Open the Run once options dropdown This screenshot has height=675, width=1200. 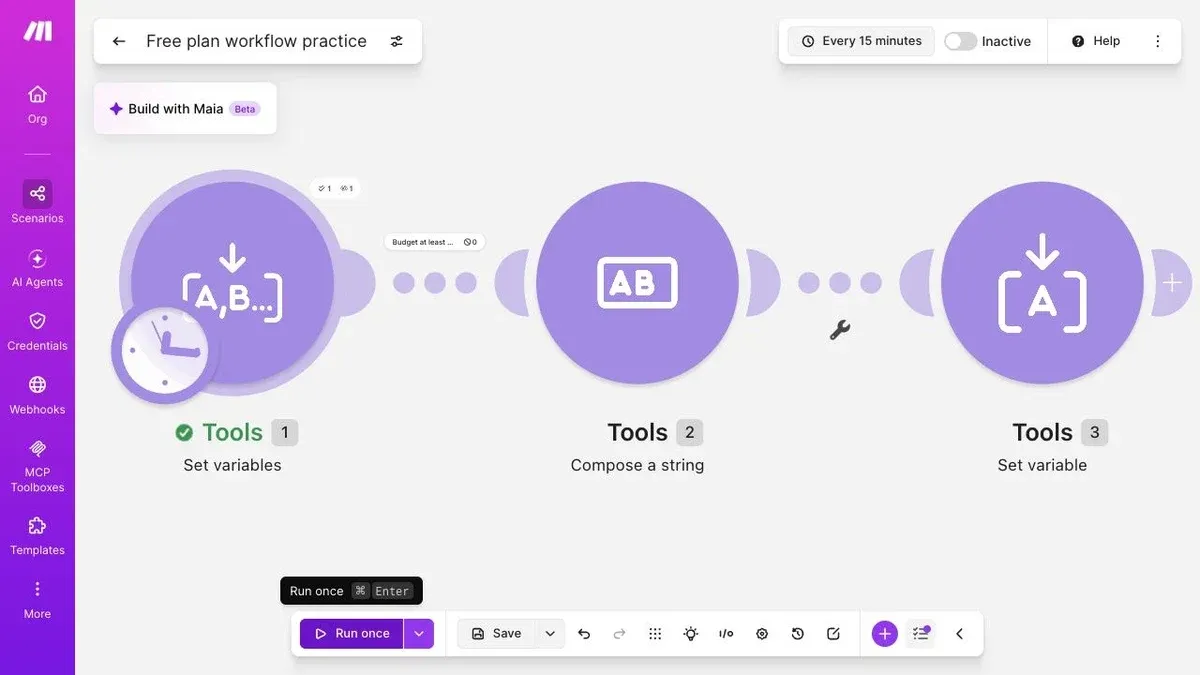(x=419, y=633)
